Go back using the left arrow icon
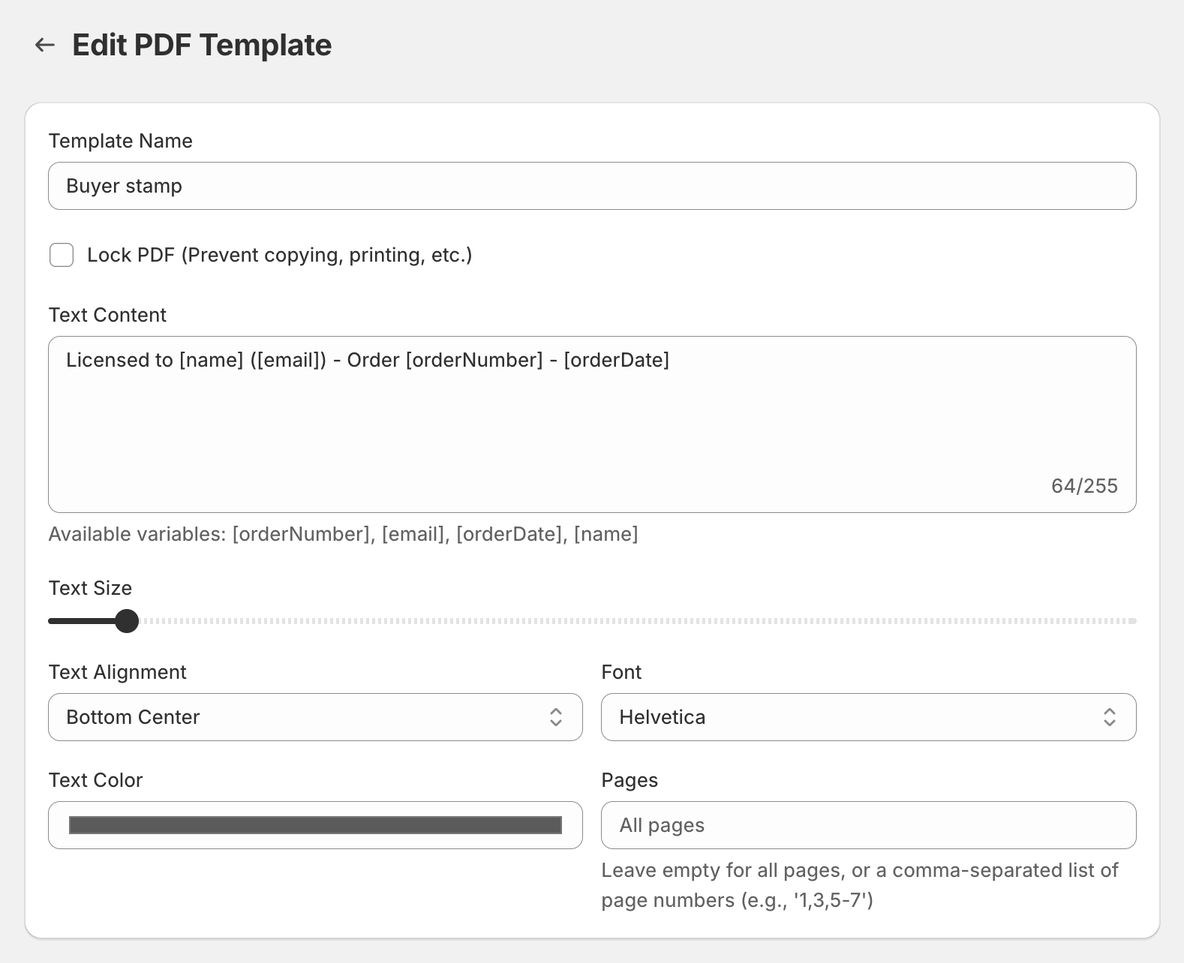Viewport: 1184px width, 963px height. point(45,45)
